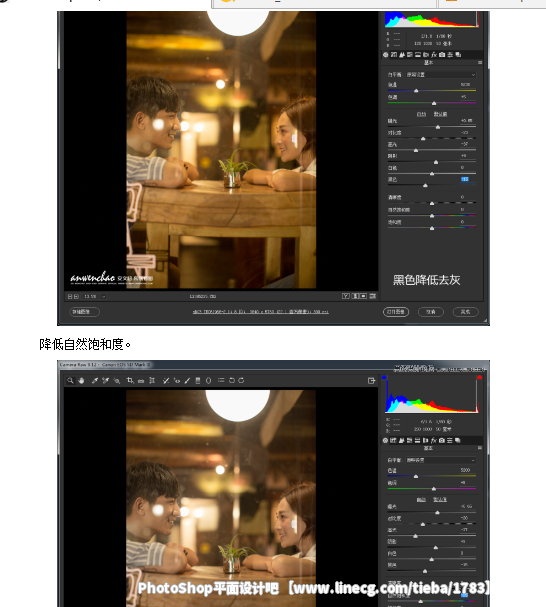
Task: Rotate image clockwise in lower window
Action: coord(241,381)
